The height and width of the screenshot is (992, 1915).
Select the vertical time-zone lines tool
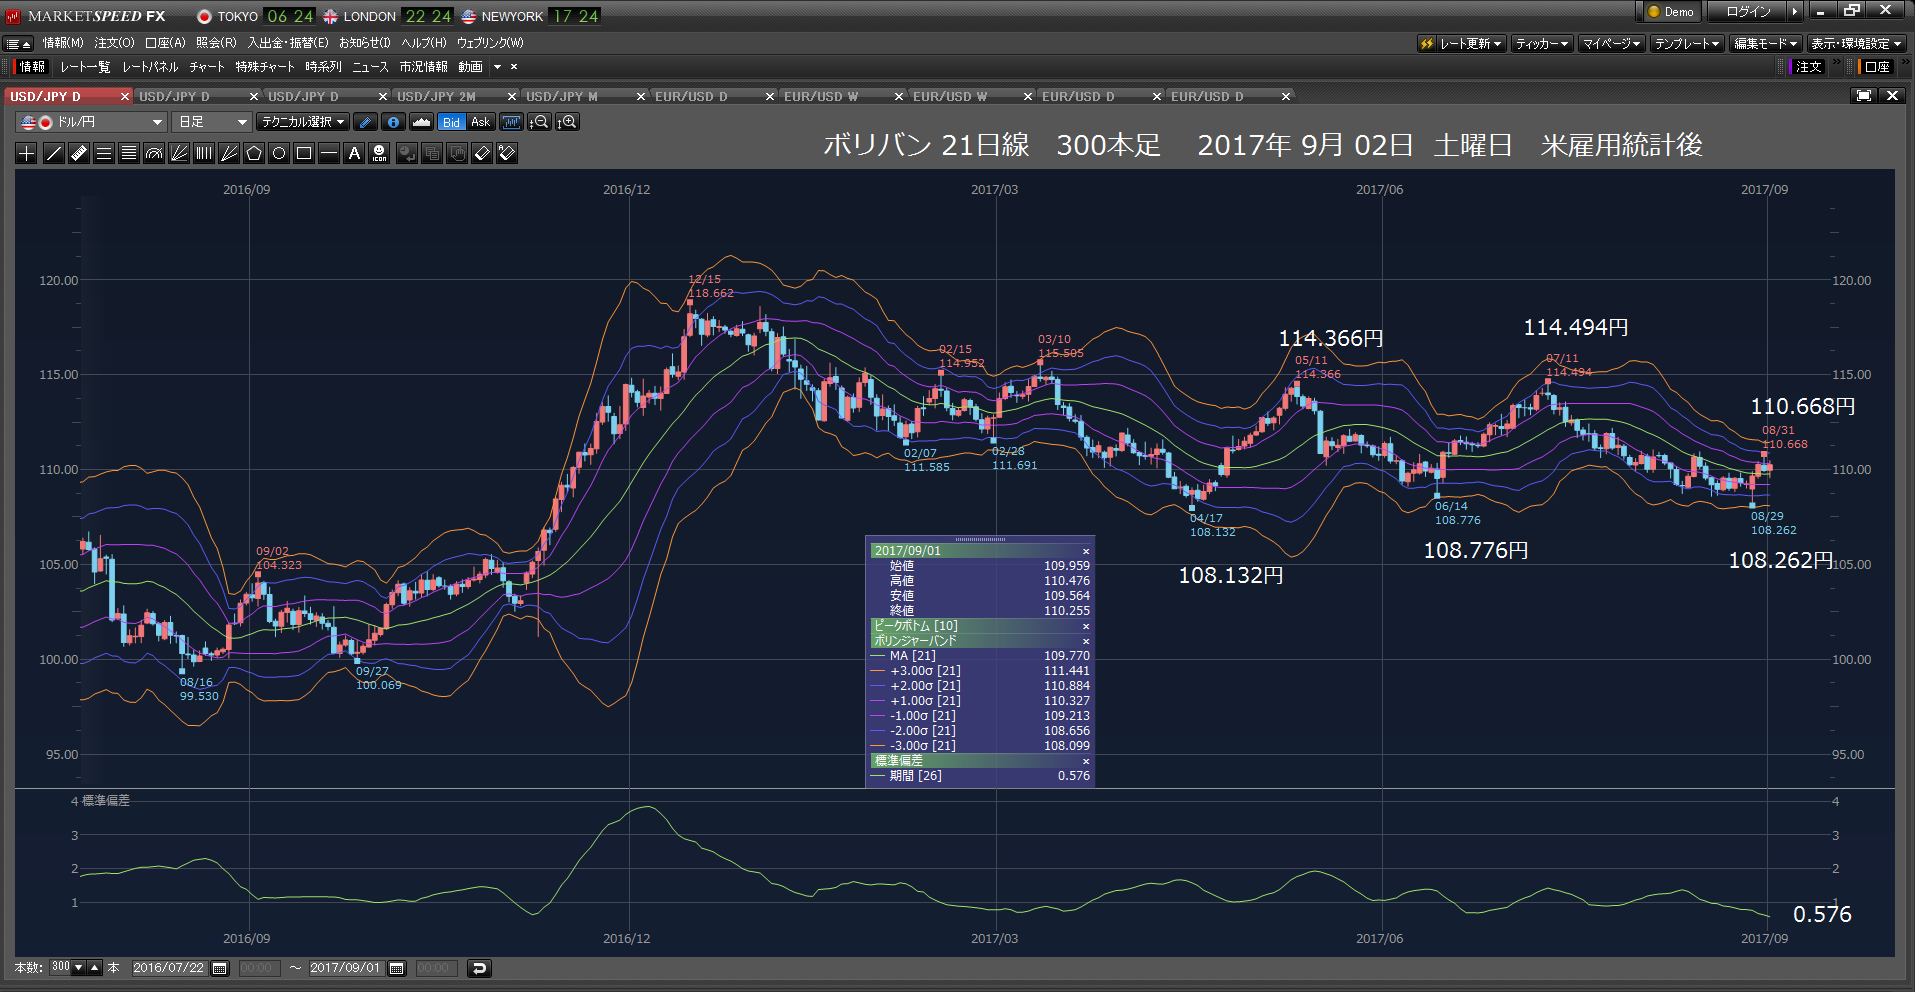(204, 153)
